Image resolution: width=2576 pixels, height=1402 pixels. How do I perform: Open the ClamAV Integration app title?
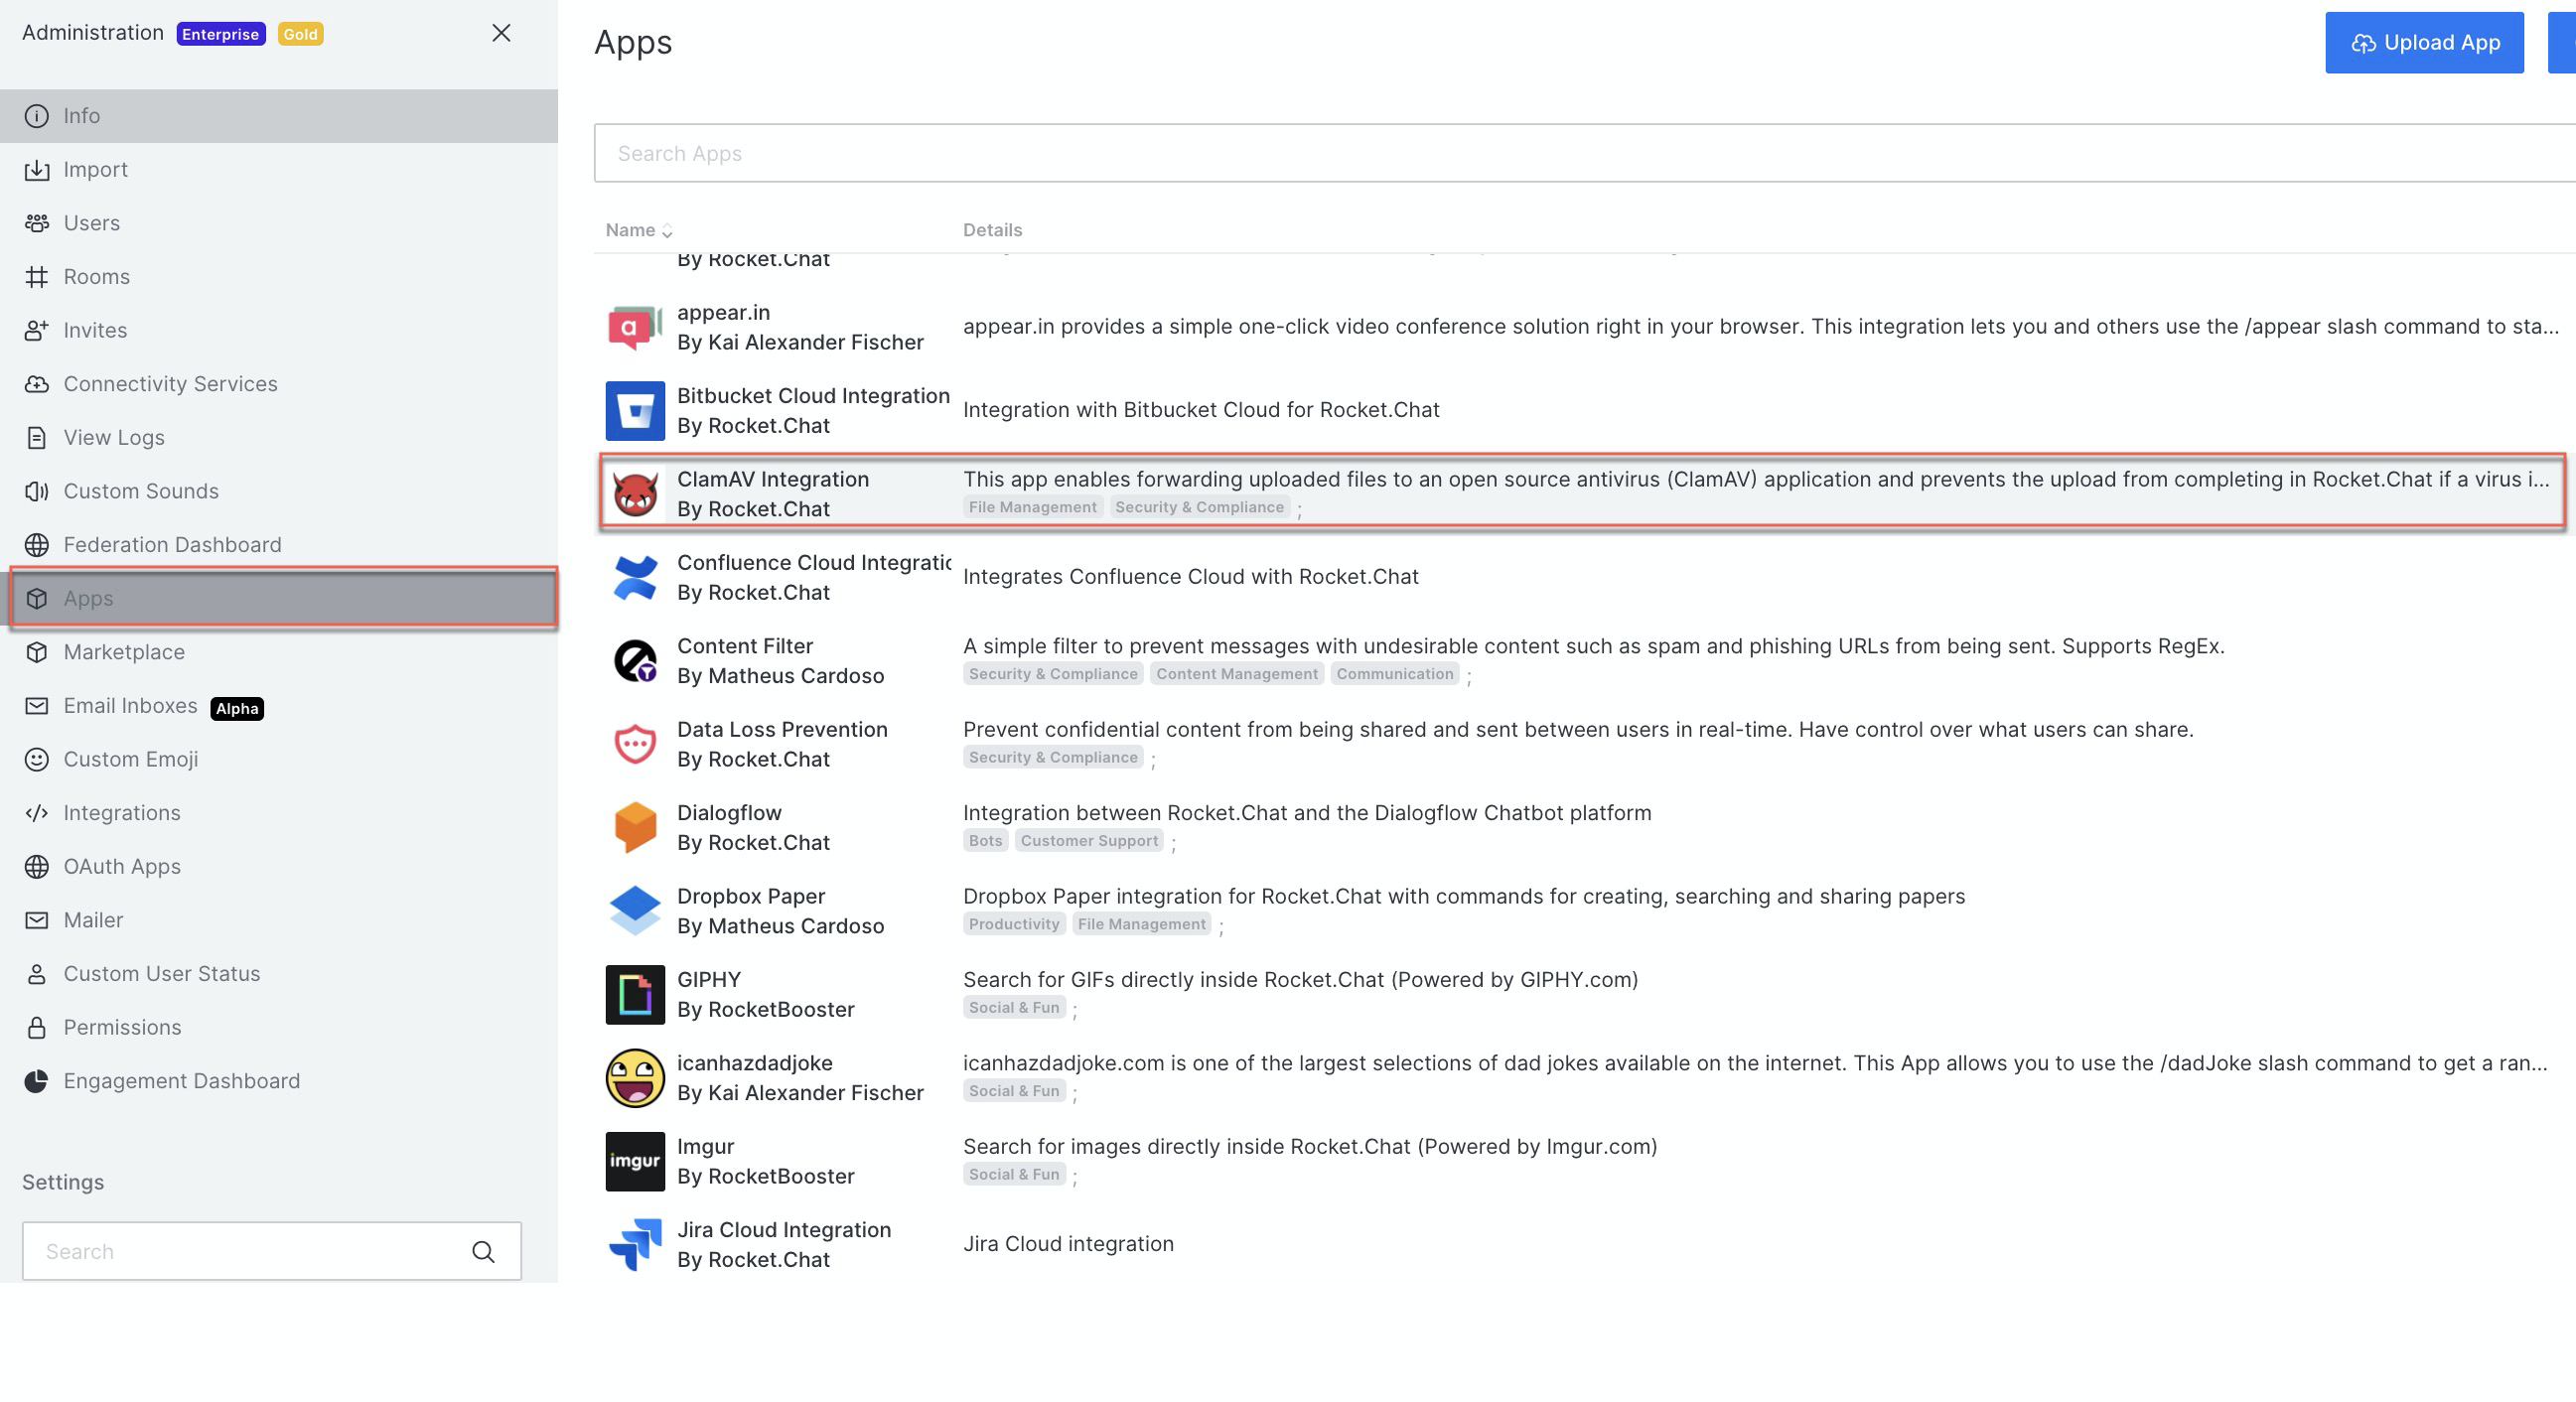773,480
